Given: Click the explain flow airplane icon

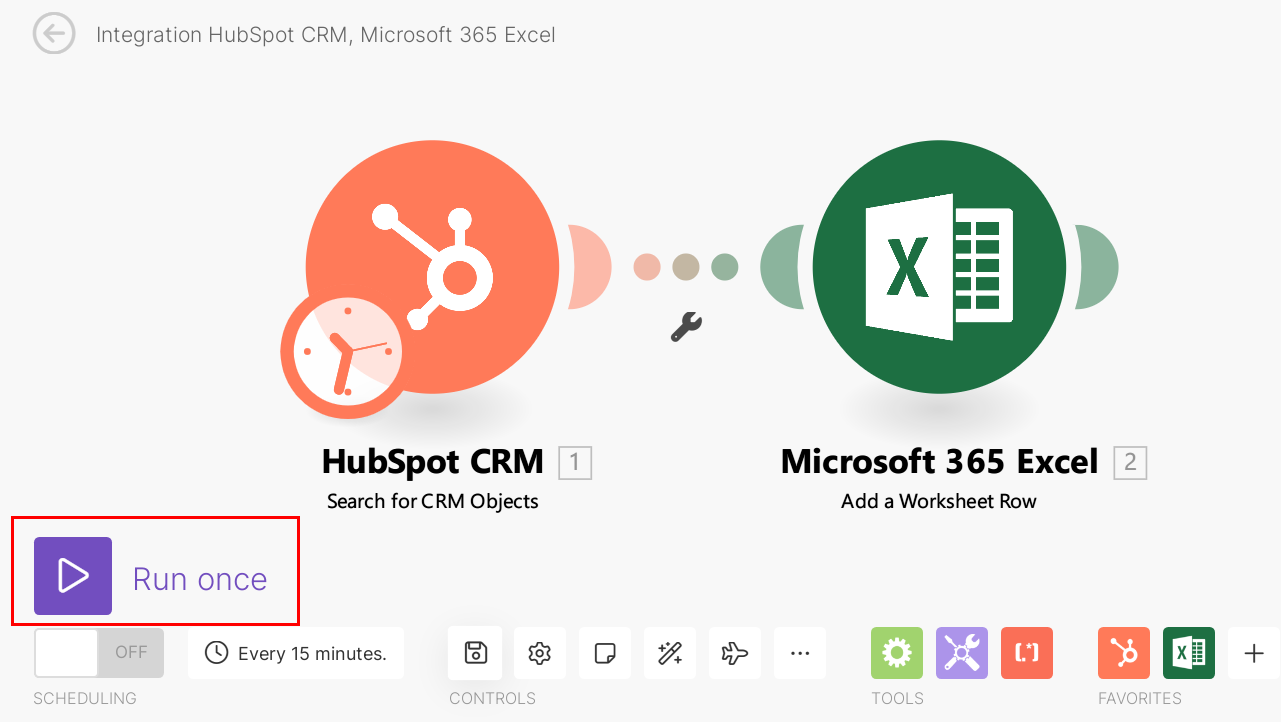Looking at the screenshot, I should pos(735,653).
